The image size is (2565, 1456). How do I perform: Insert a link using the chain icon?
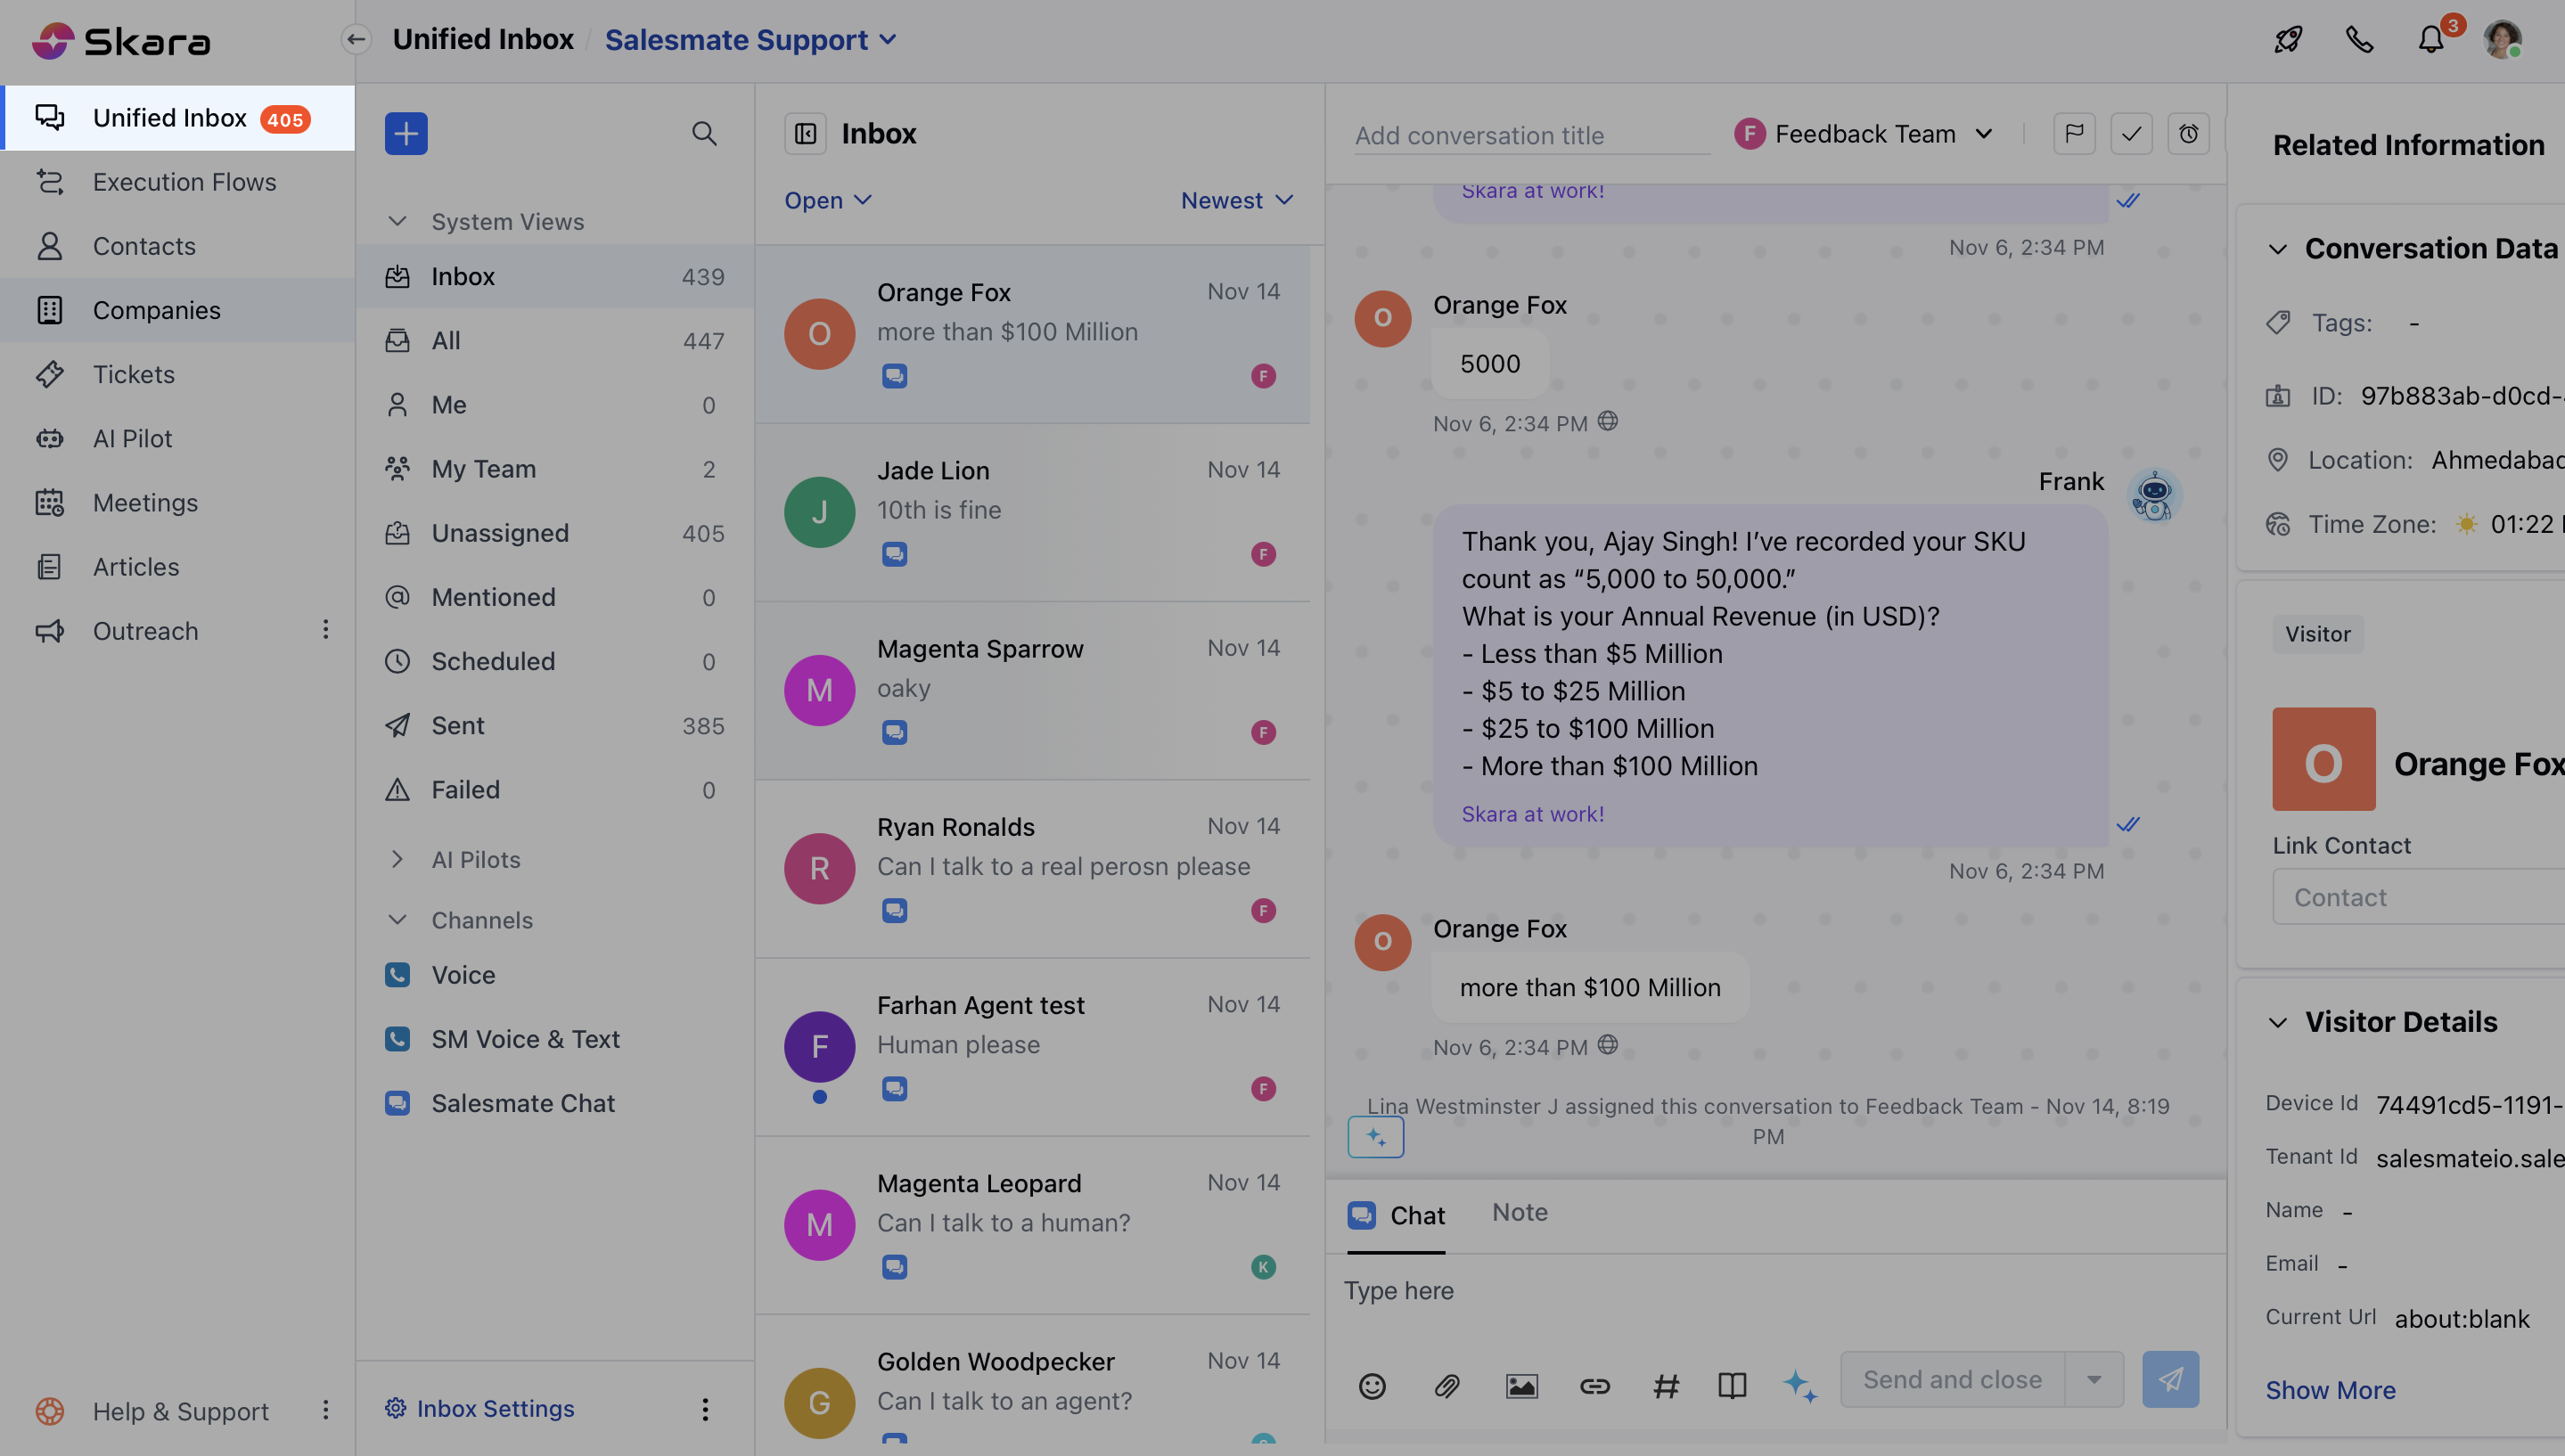[1594, 1386]
